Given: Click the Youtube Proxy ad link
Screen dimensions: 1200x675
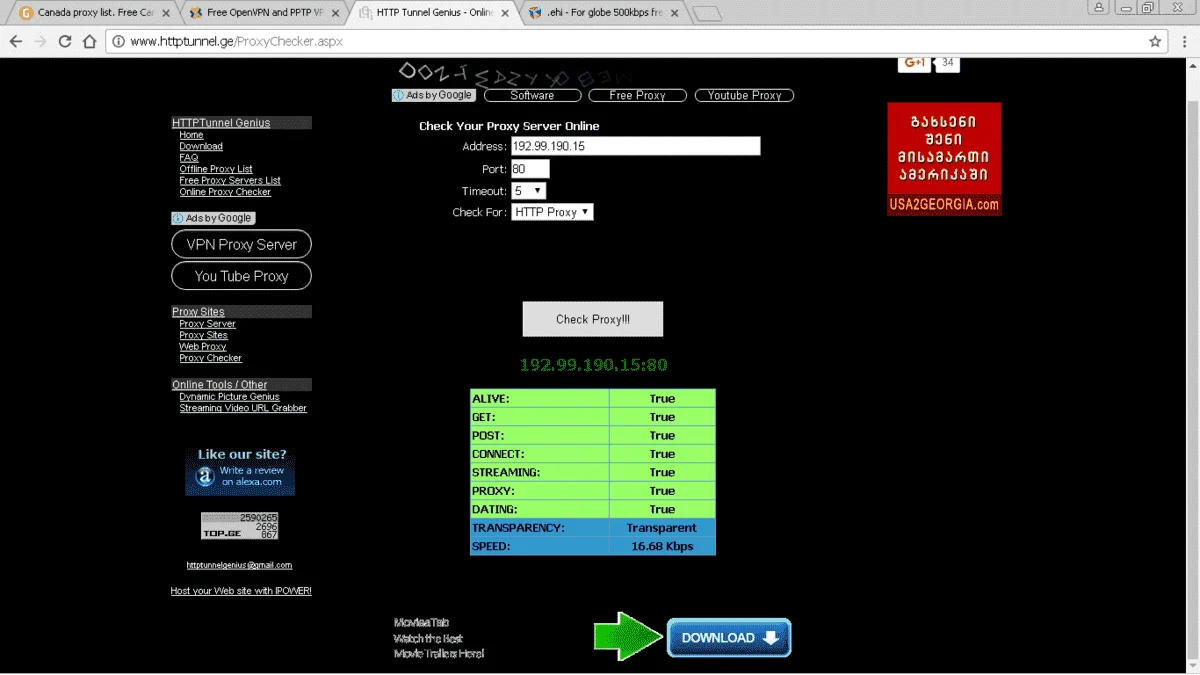Looking at the screenshot, I should [x=744, y=95].
